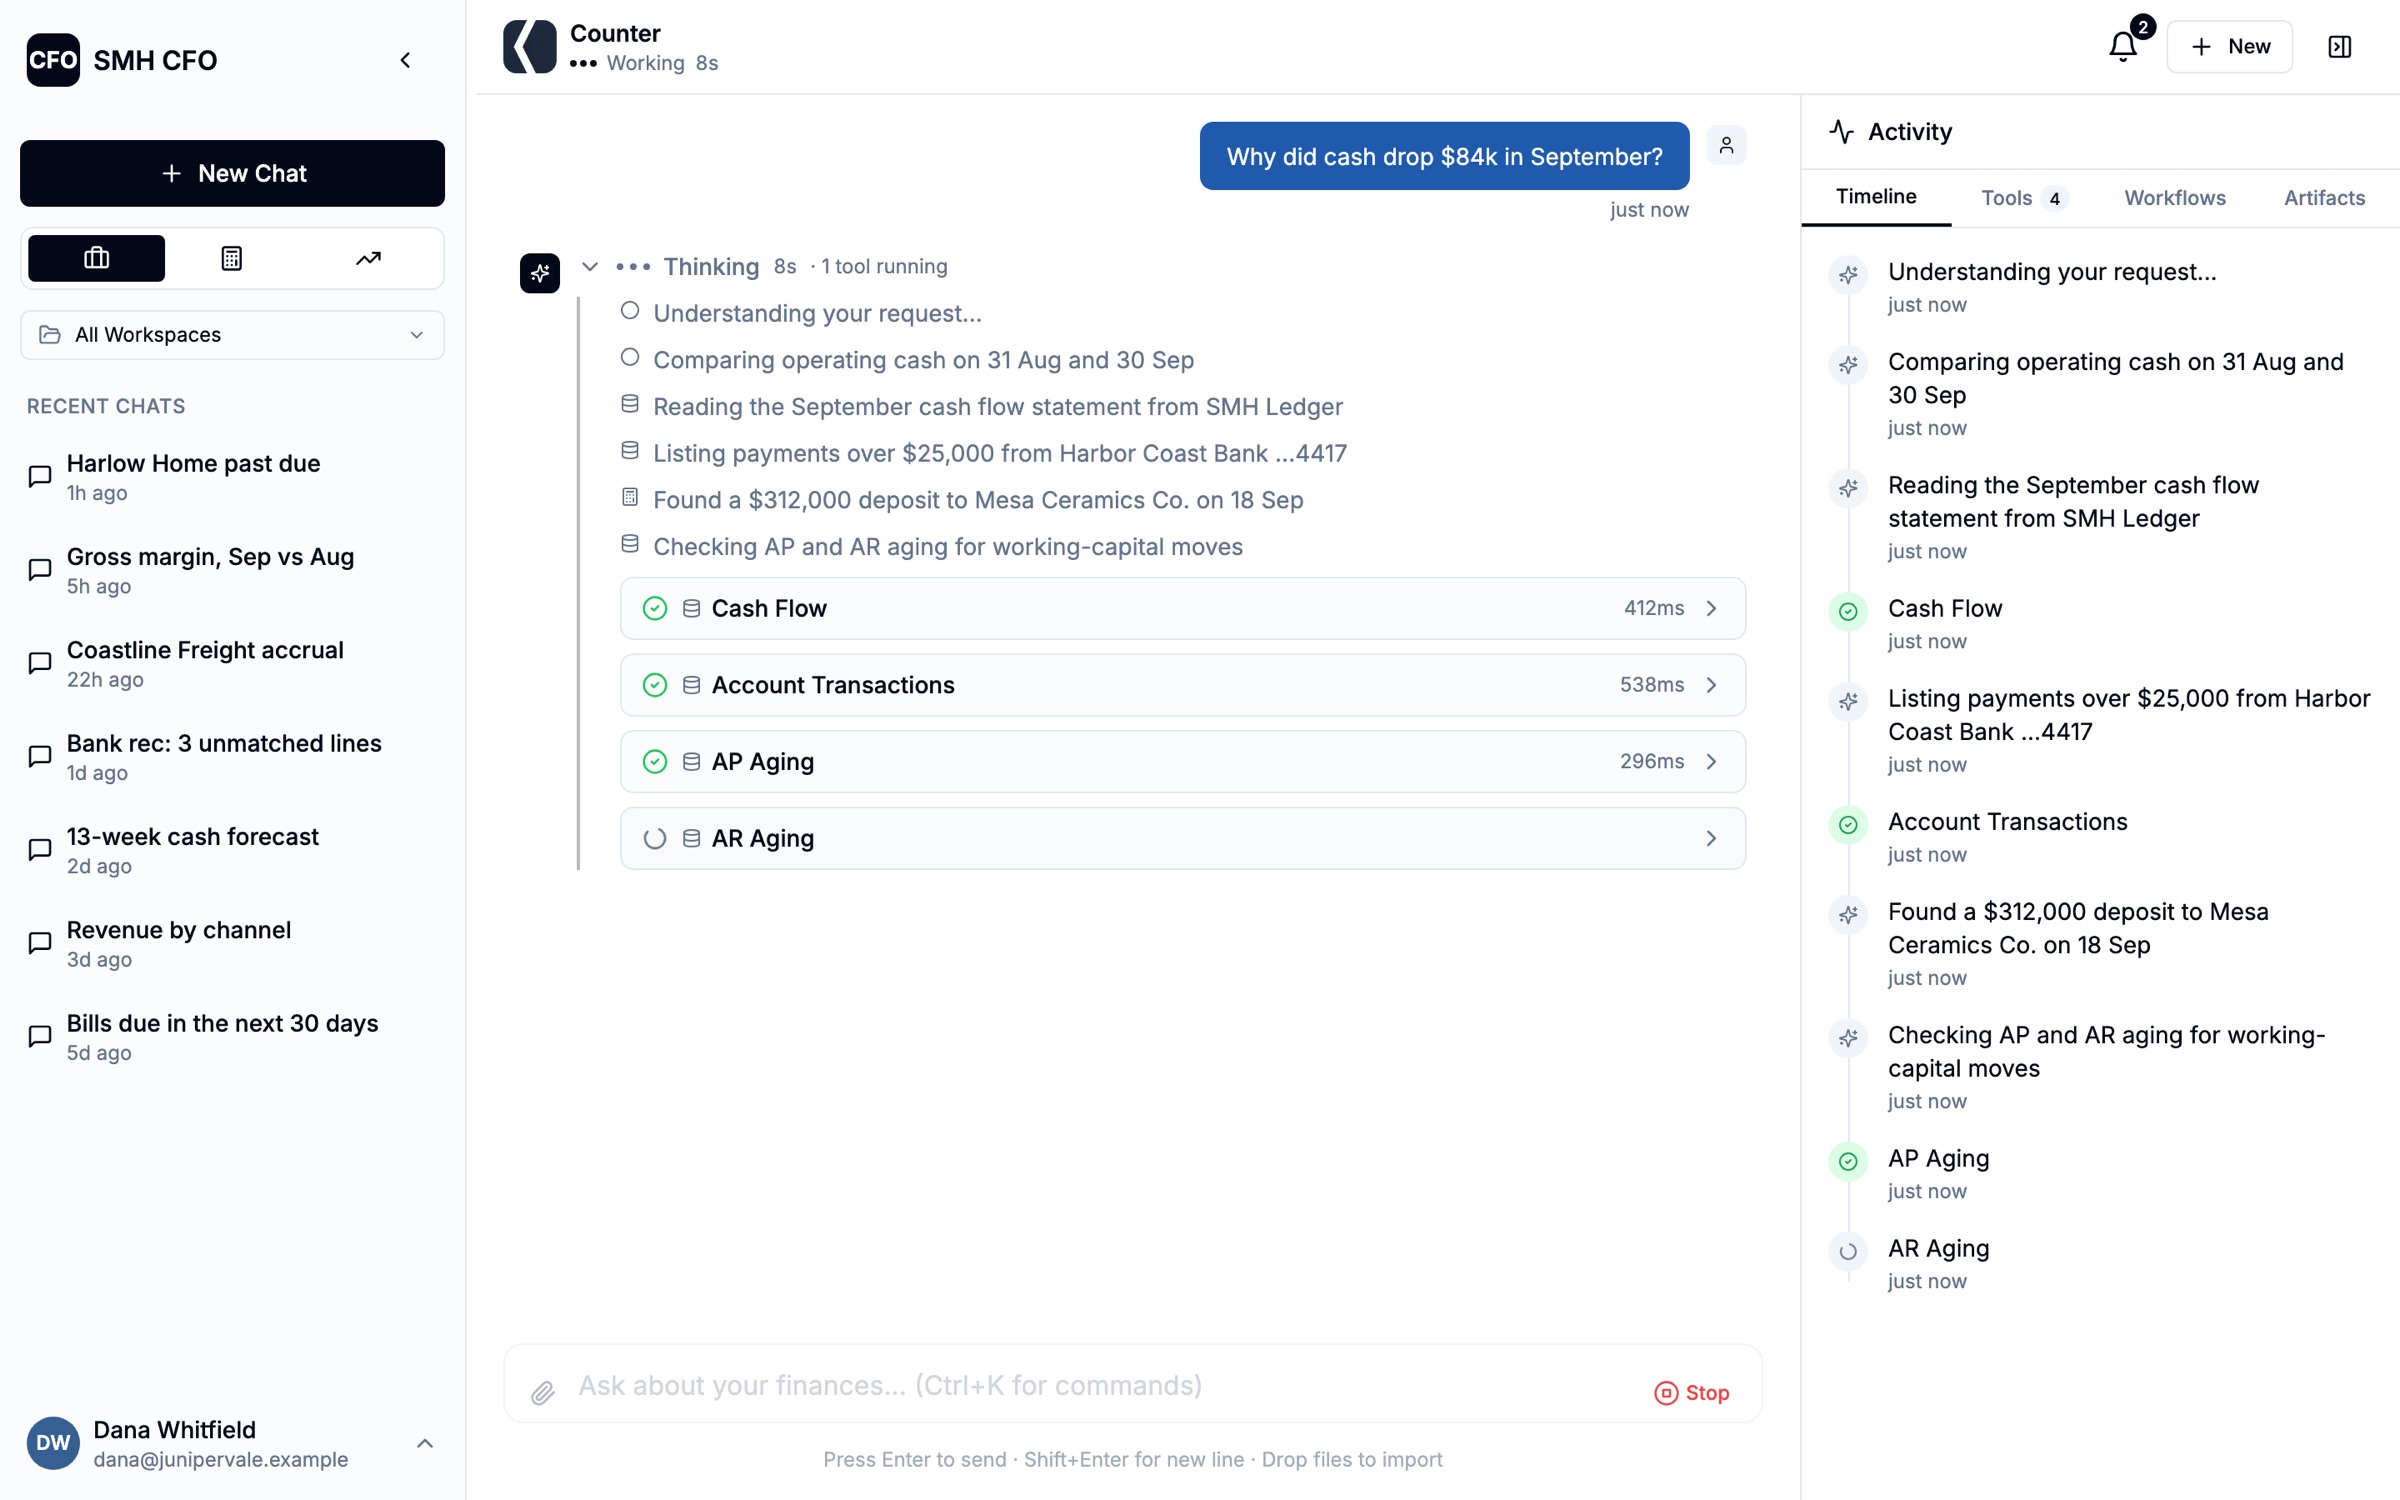Select the calculator view icon
The image size is (2400, 1500).
point(232,258)
